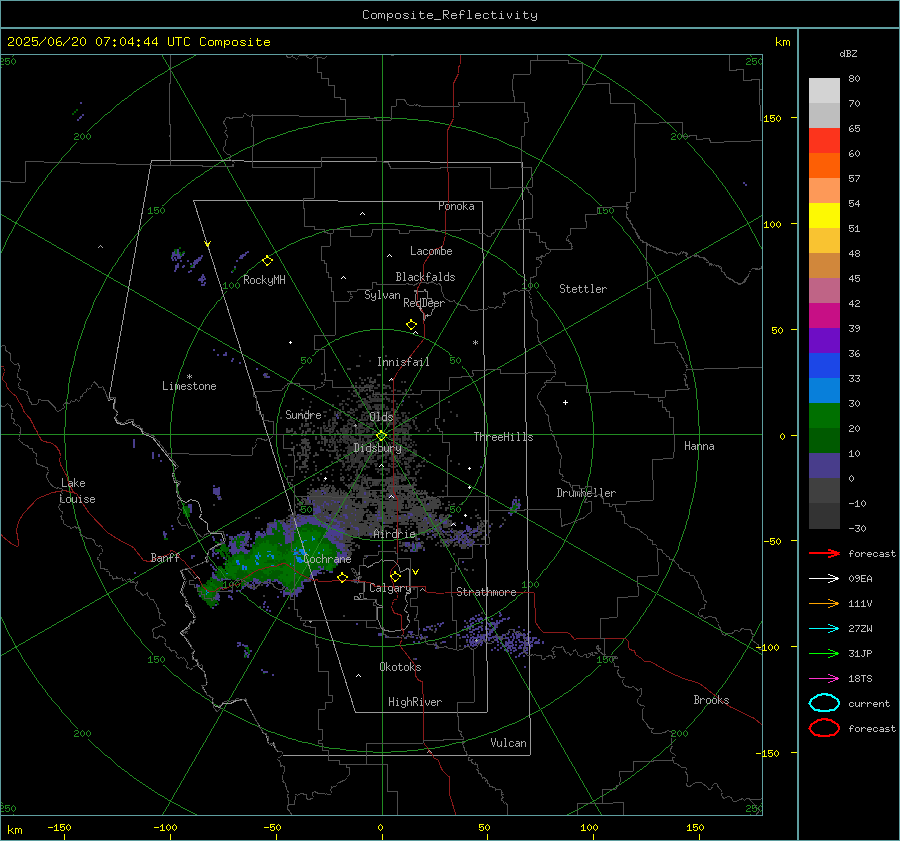
Task: Click the Limestone map label
Action: 189,386
